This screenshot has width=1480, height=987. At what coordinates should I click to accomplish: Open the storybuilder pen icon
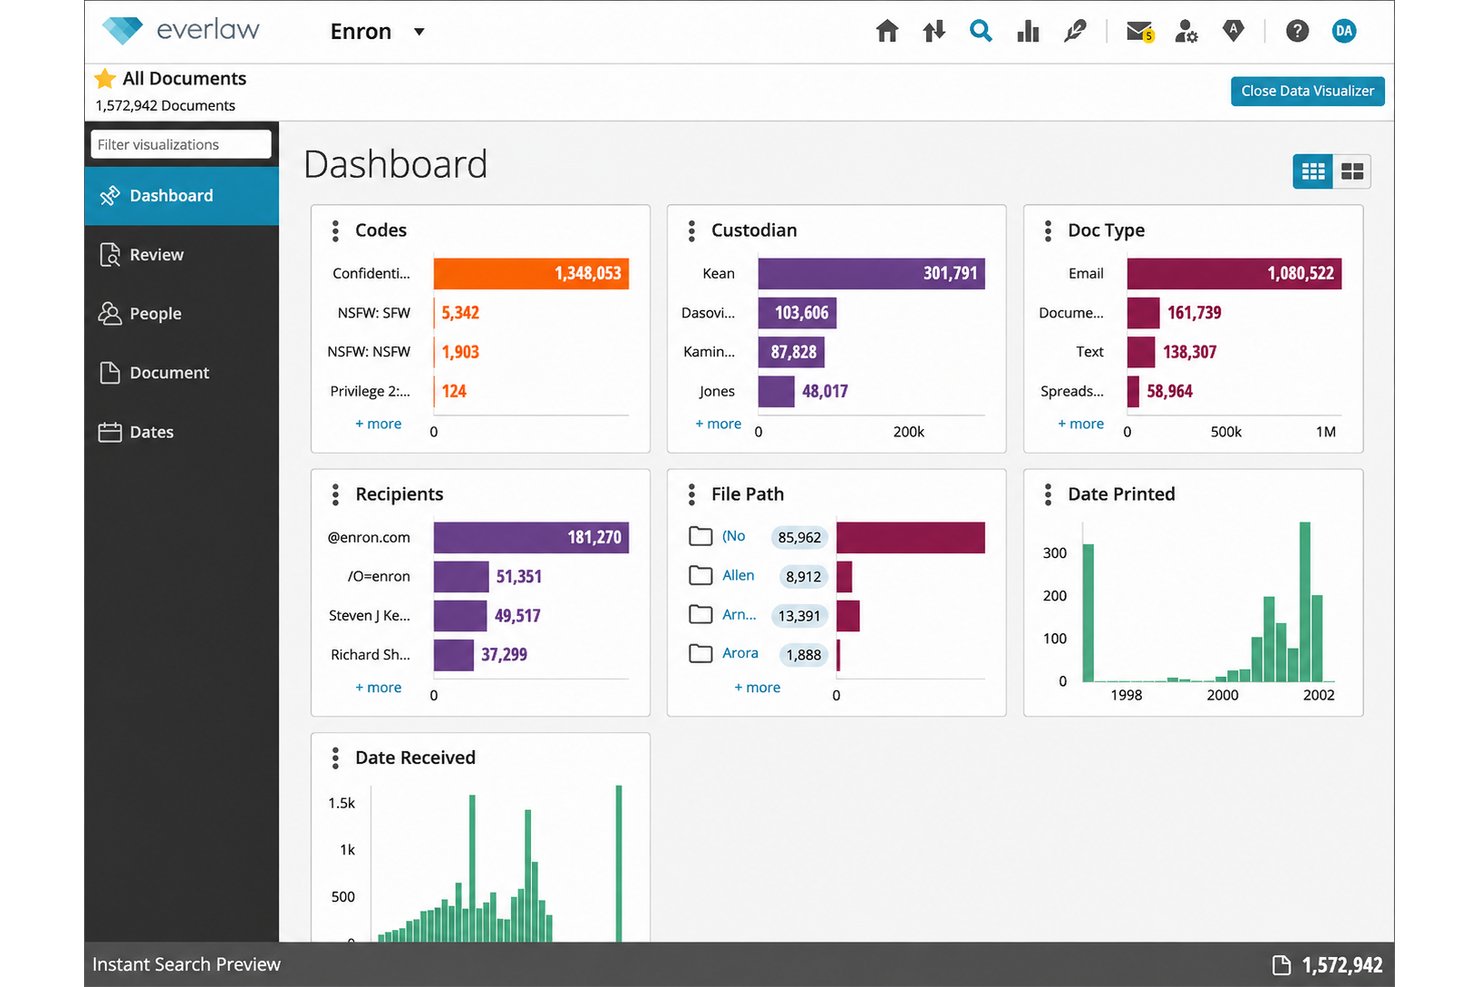click(x=1075, y=31)
